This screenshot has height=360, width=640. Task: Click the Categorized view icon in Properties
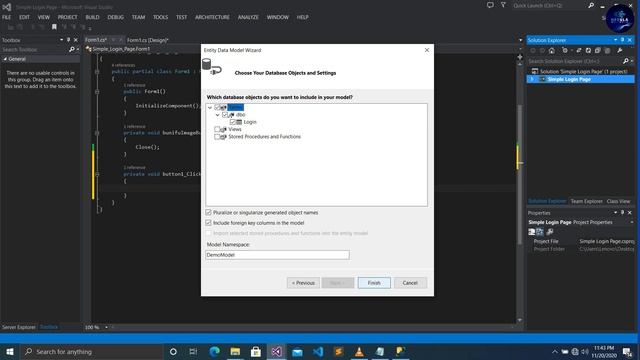click(x=531, y=232)
